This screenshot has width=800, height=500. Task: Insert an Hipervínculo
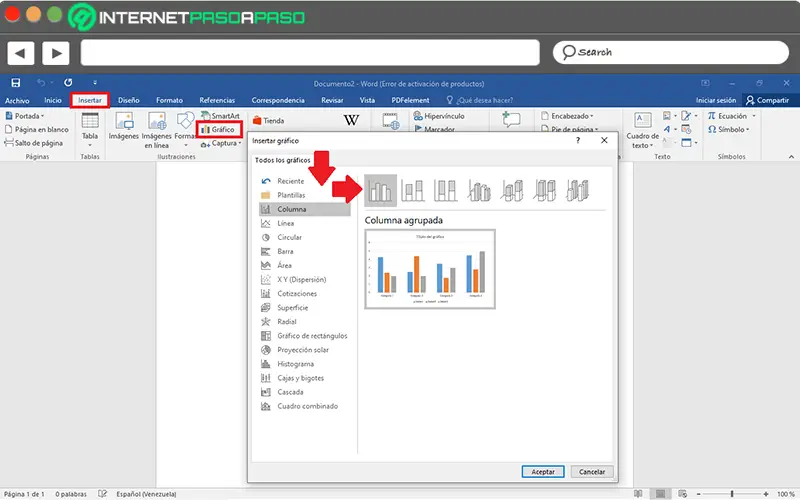tap(439, 116)
